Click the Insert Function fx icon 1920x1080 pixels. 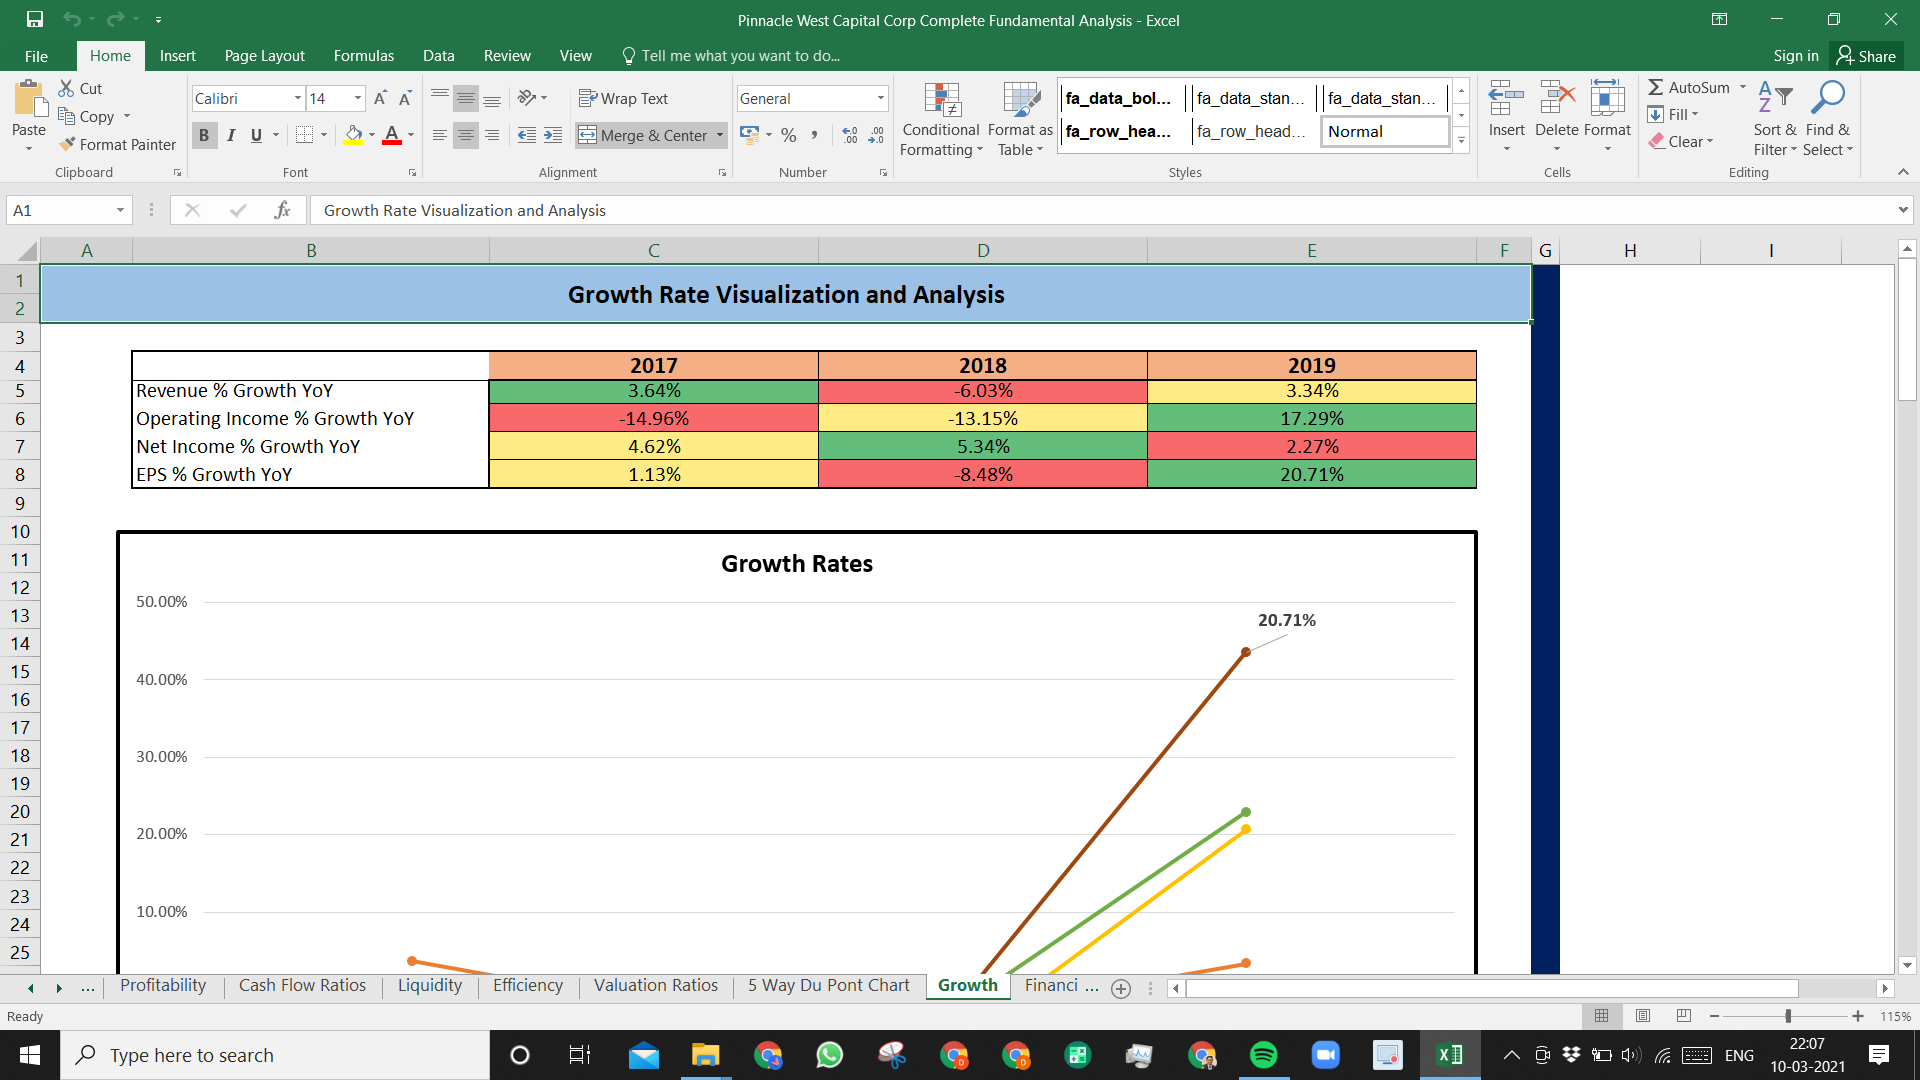(x=282, y=210)
